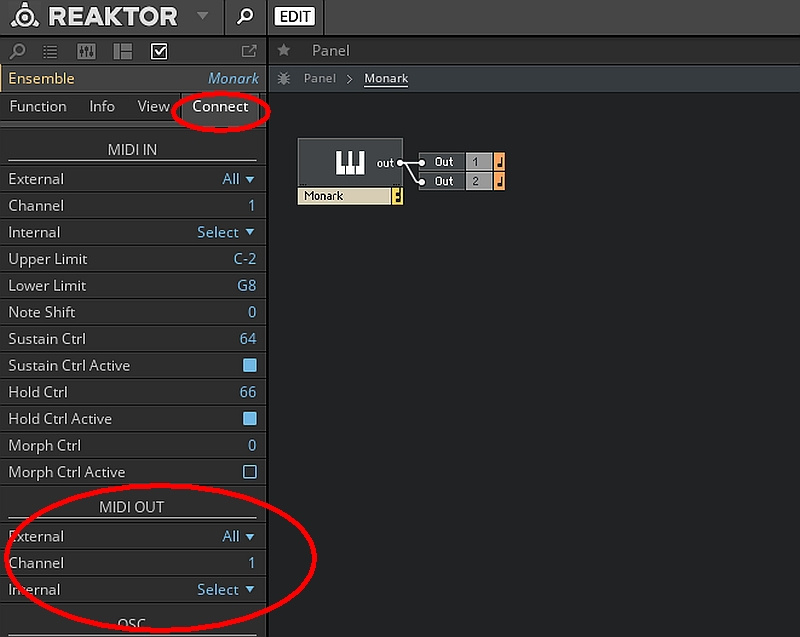Open the Reaktor main menu arrow

tap(203, 16)
